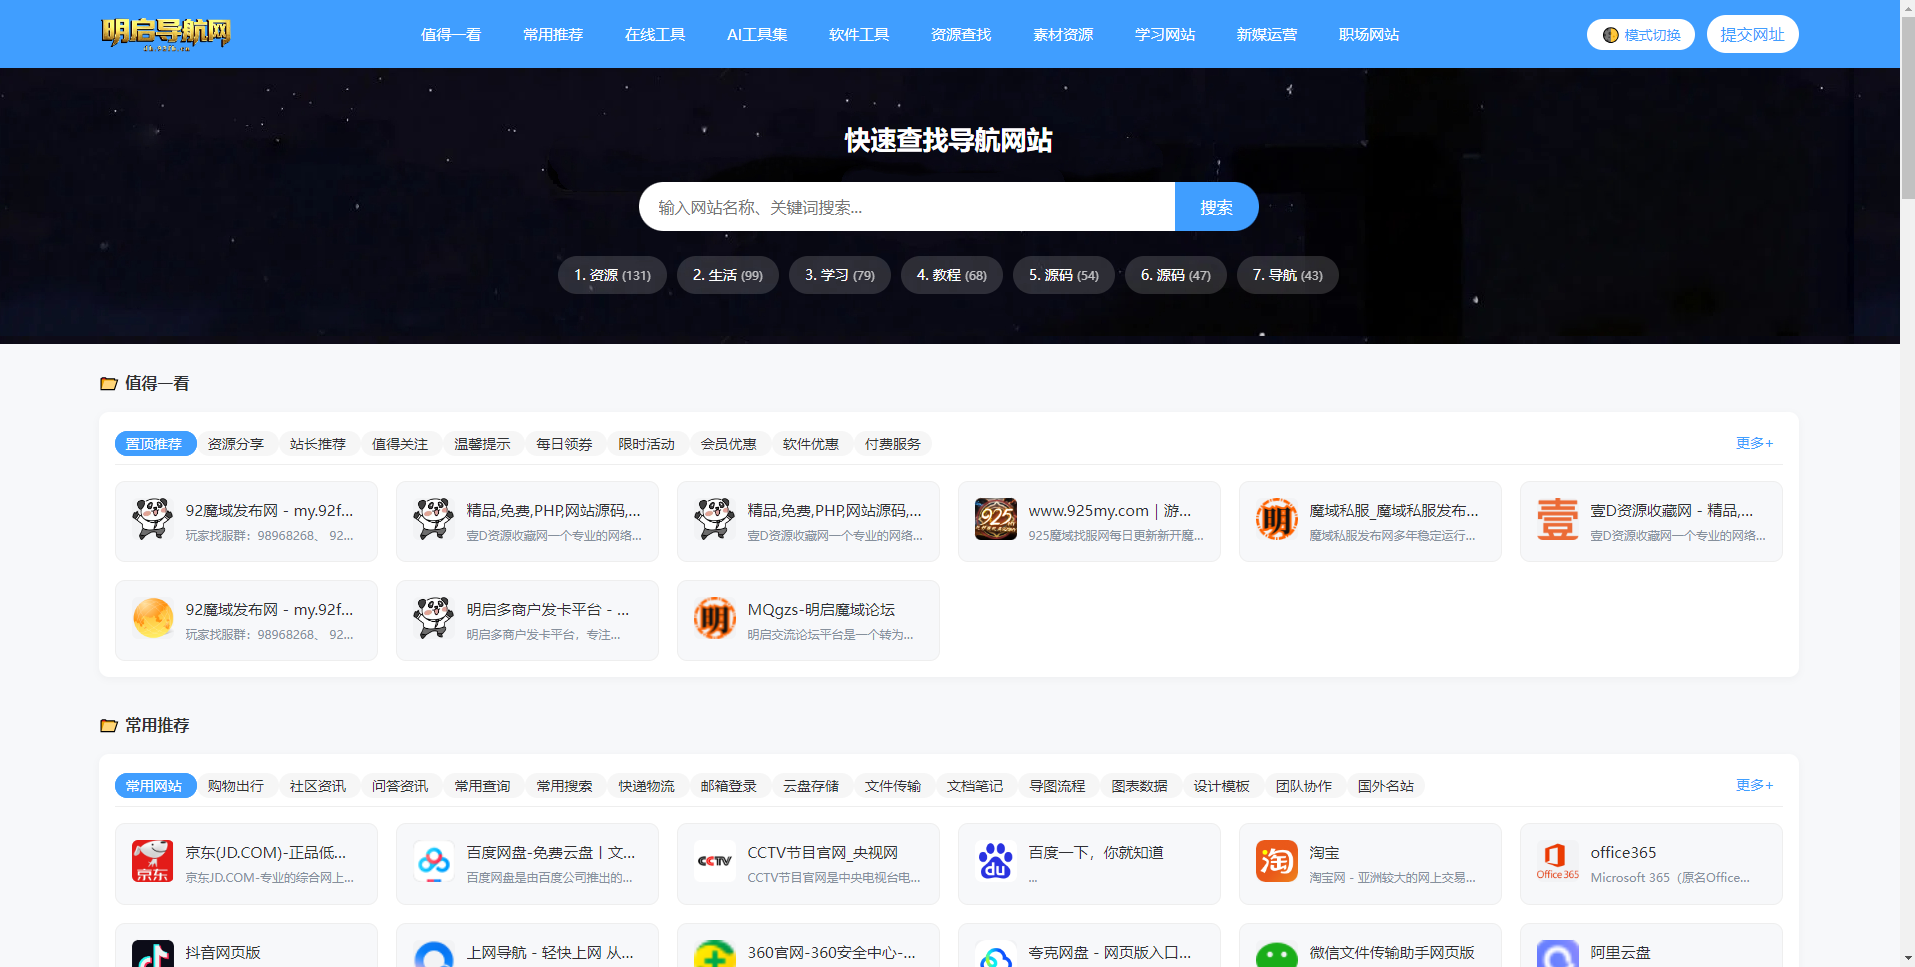This screenshot has width=1915, height=967.
Task: Open the 资源查找 nav menu item
Action: pyautogui.click(x=961, y=34)
